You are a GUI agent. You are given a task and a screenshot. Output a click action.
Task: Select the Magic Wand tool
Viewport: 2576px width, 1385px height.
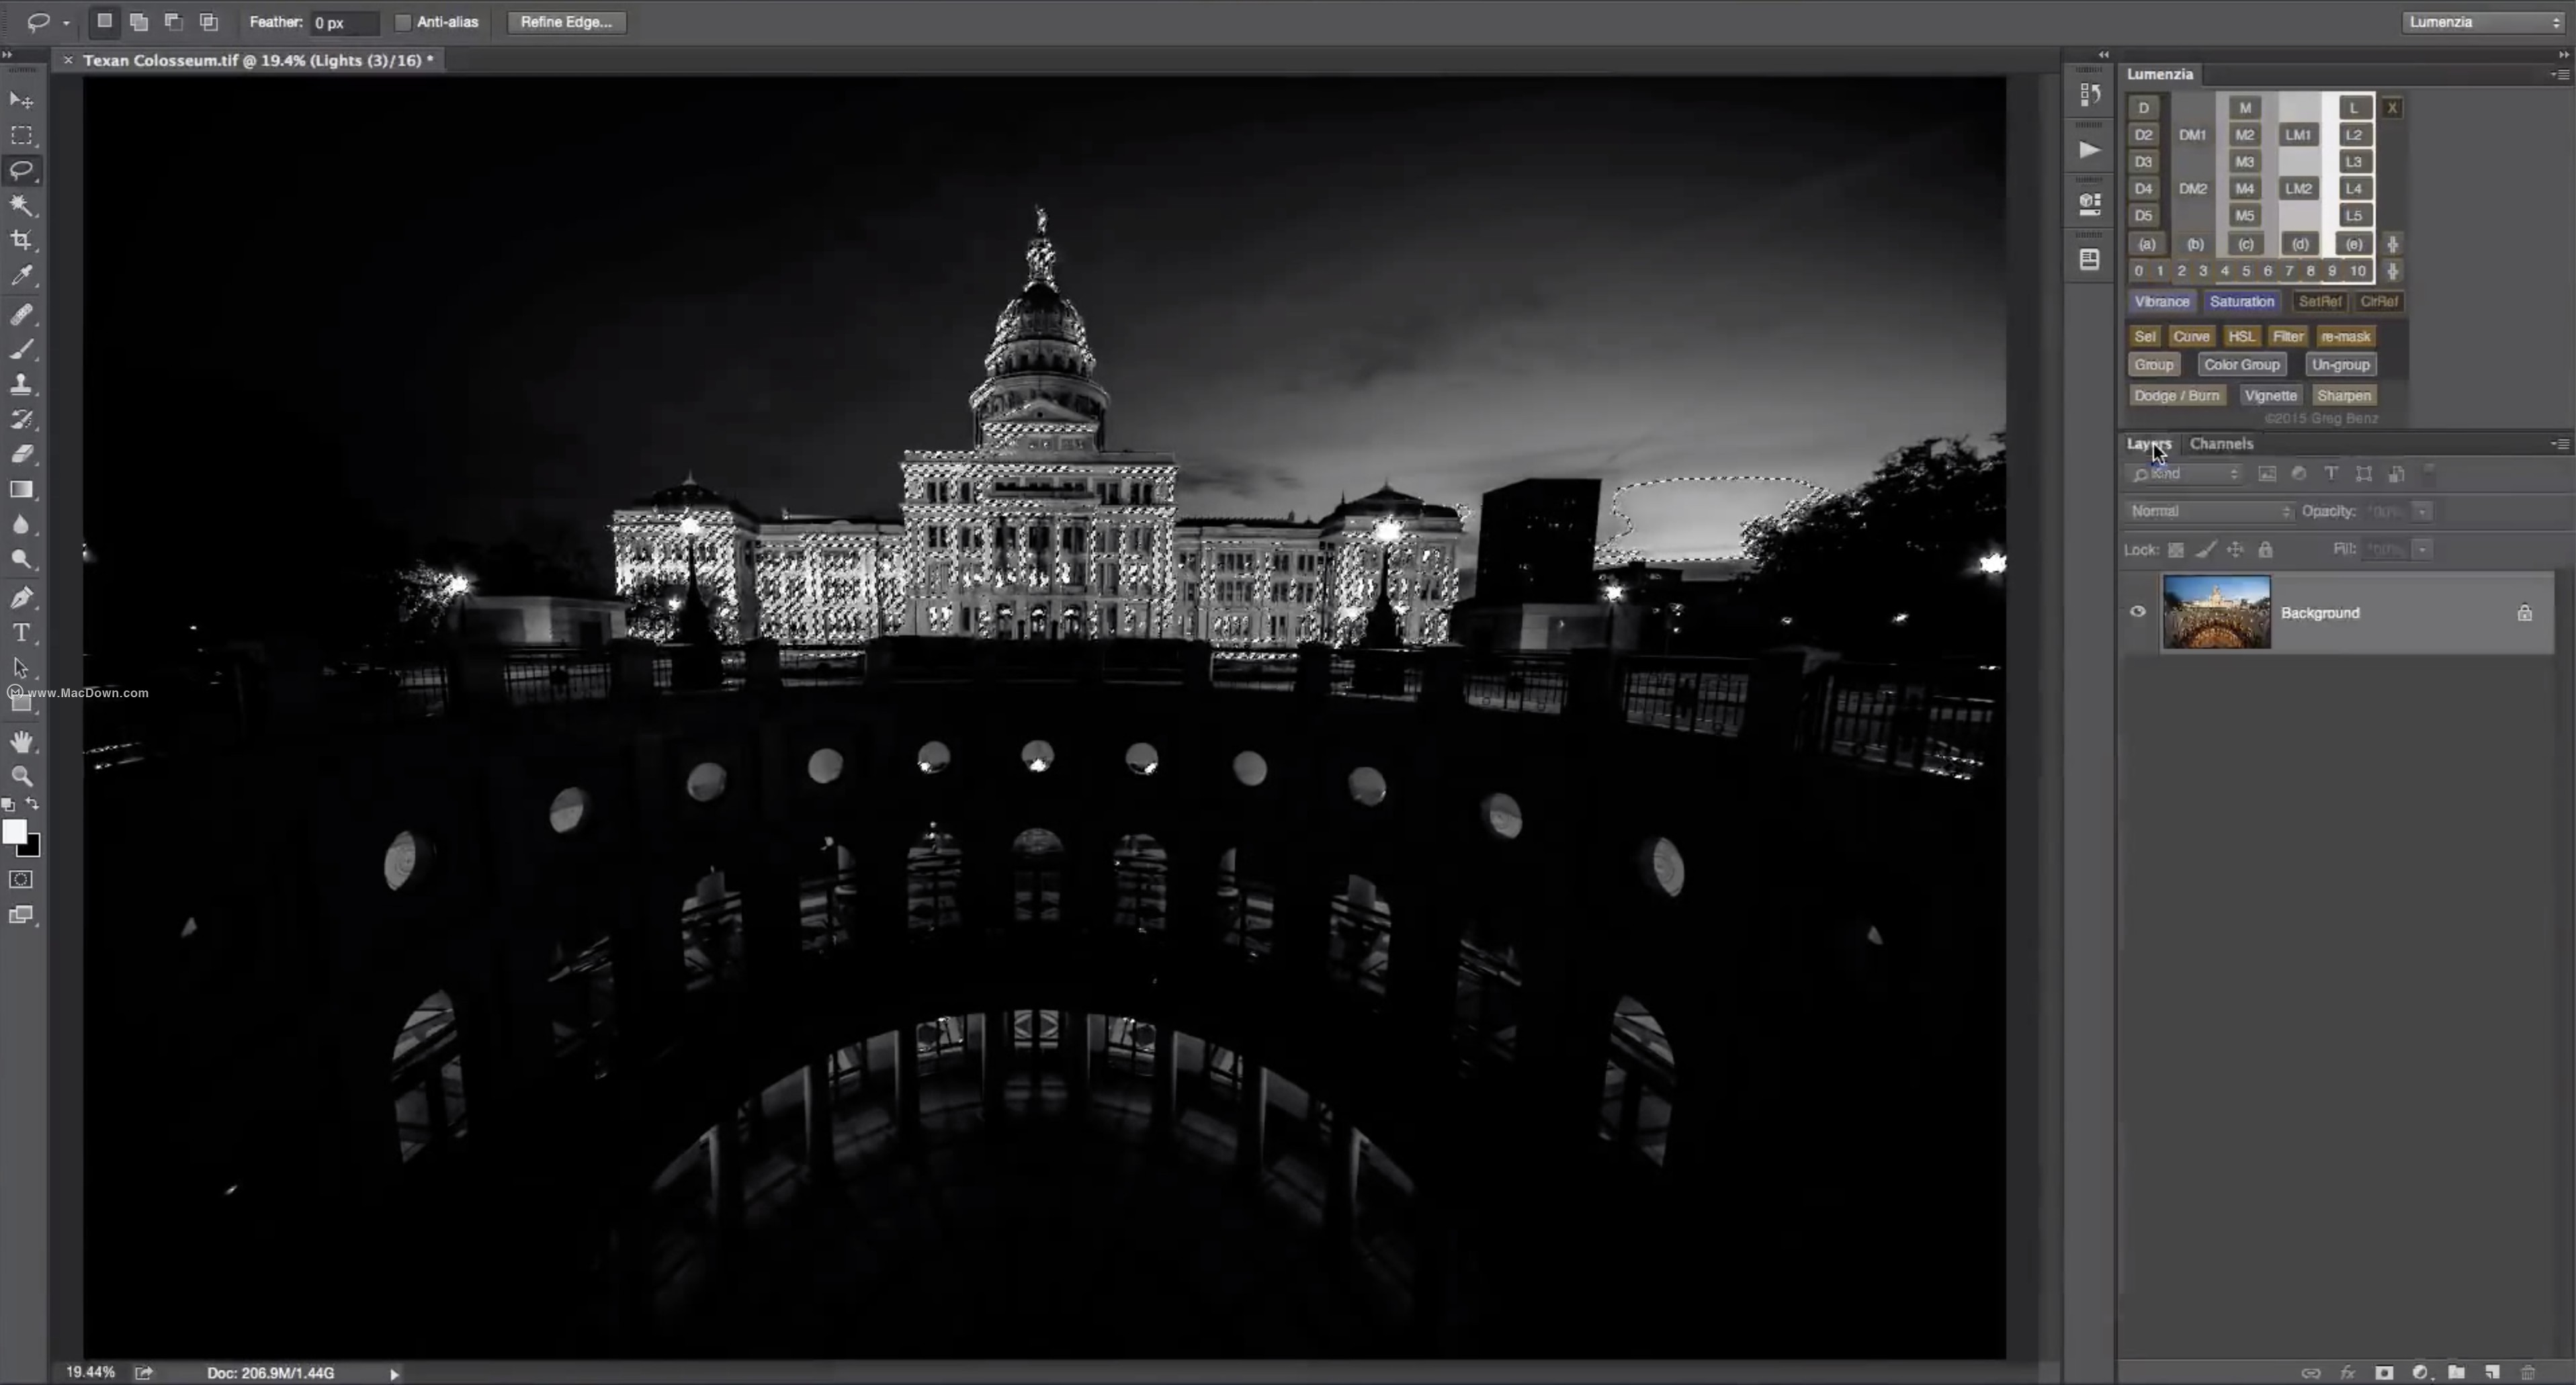(21, 205)
